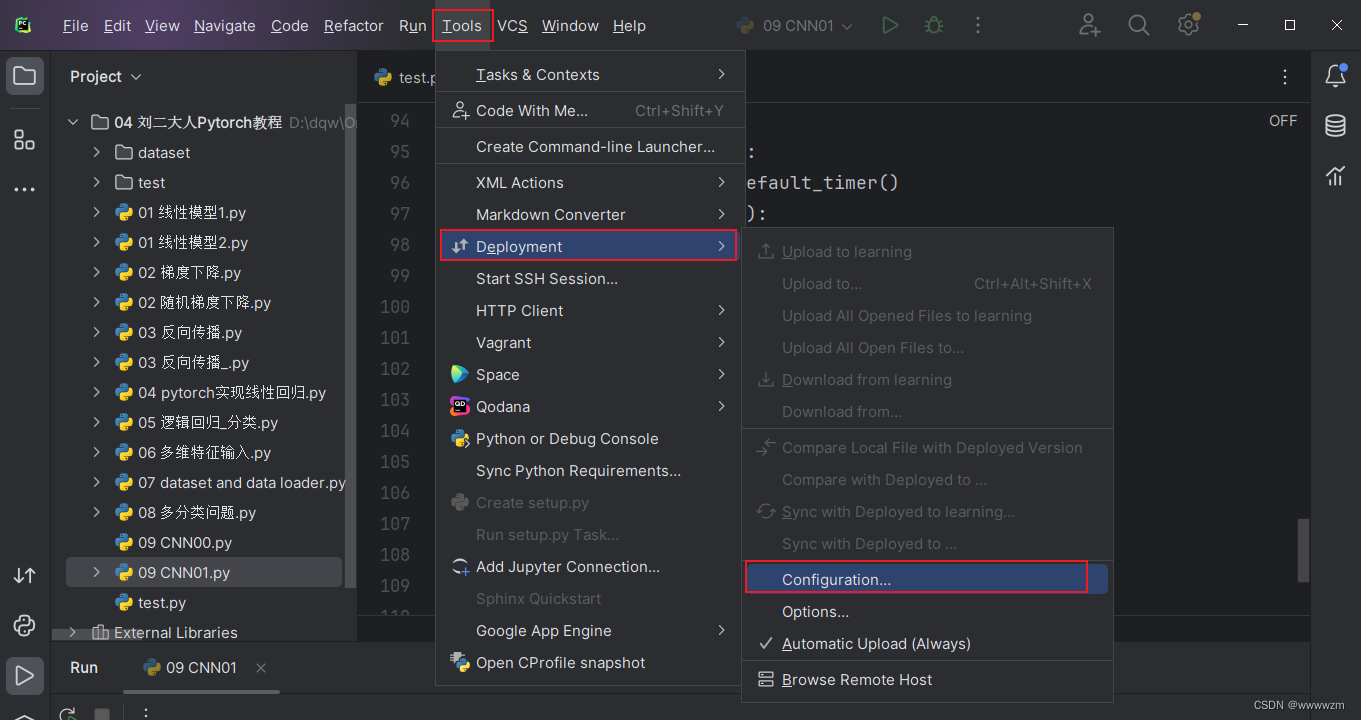Expand 08 多分类问题.py tree node arrow

[x=97, y=513]
